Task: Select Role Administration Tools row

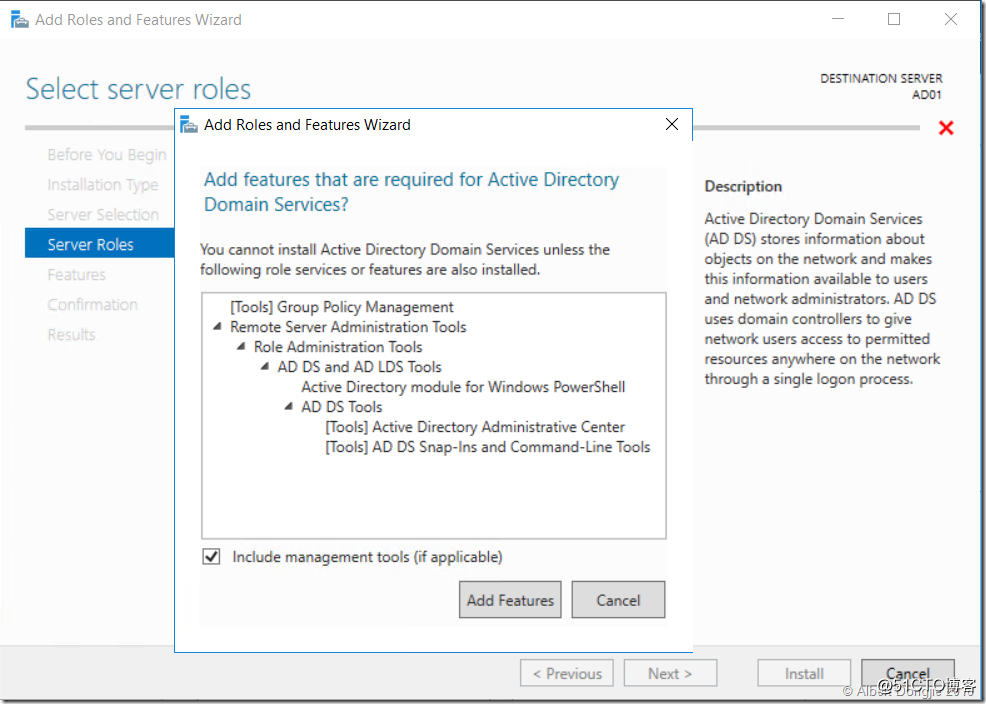Action: click(x=338, y=347)
